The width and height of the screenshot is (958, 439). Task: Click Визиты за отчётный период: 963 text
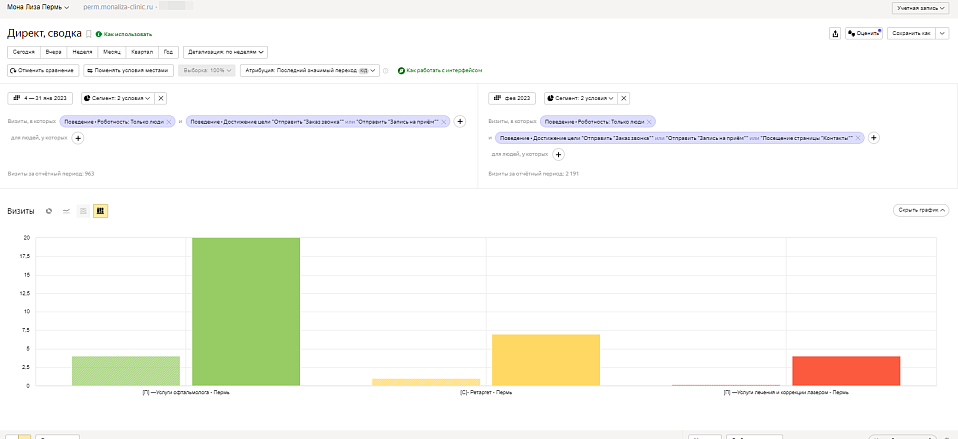click(x=51, y=174)
